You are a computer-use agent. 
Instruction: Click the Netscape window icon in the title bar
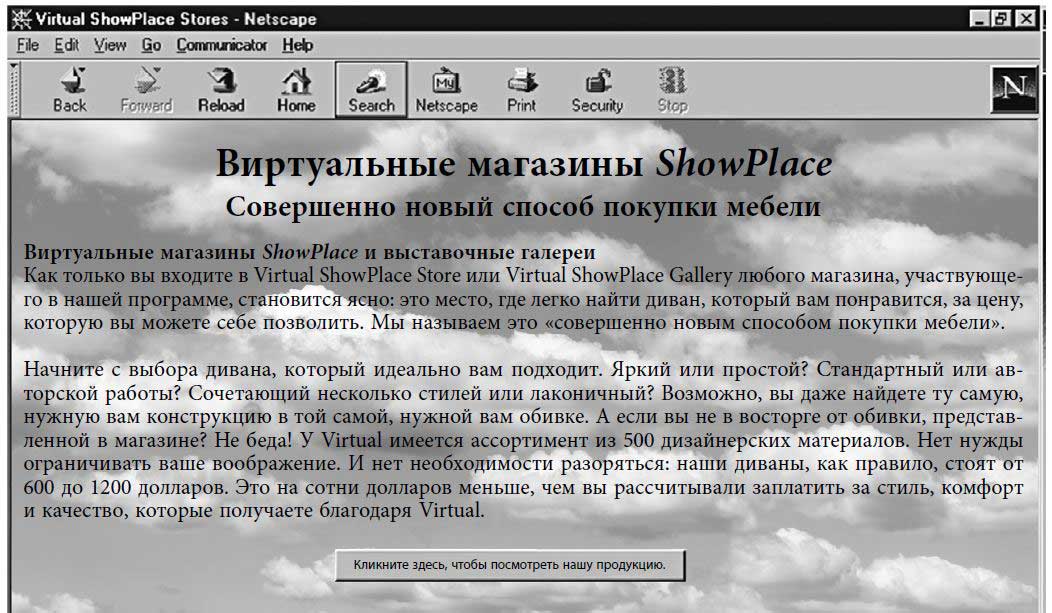[x=20, y=18]
